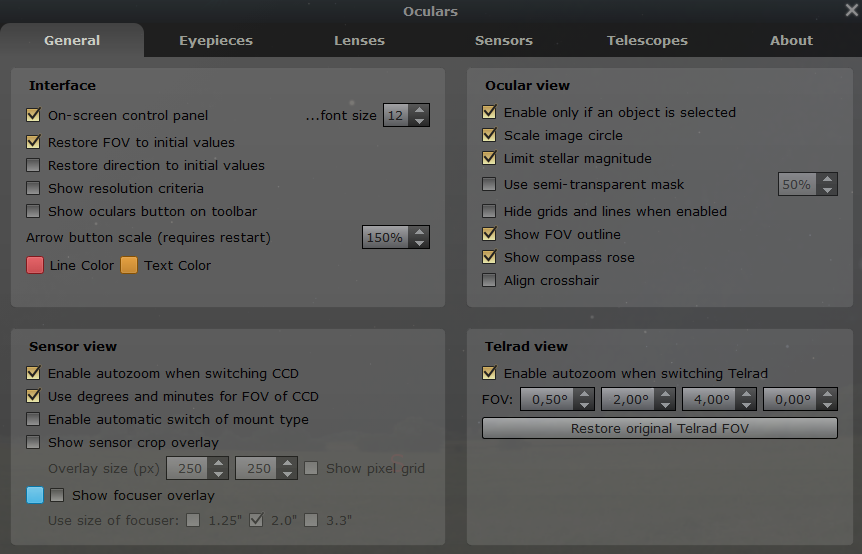Switch to the Eyepieces tab
Image resolution: width=862 pixels, height=554 pixels.
coord(216,41)
